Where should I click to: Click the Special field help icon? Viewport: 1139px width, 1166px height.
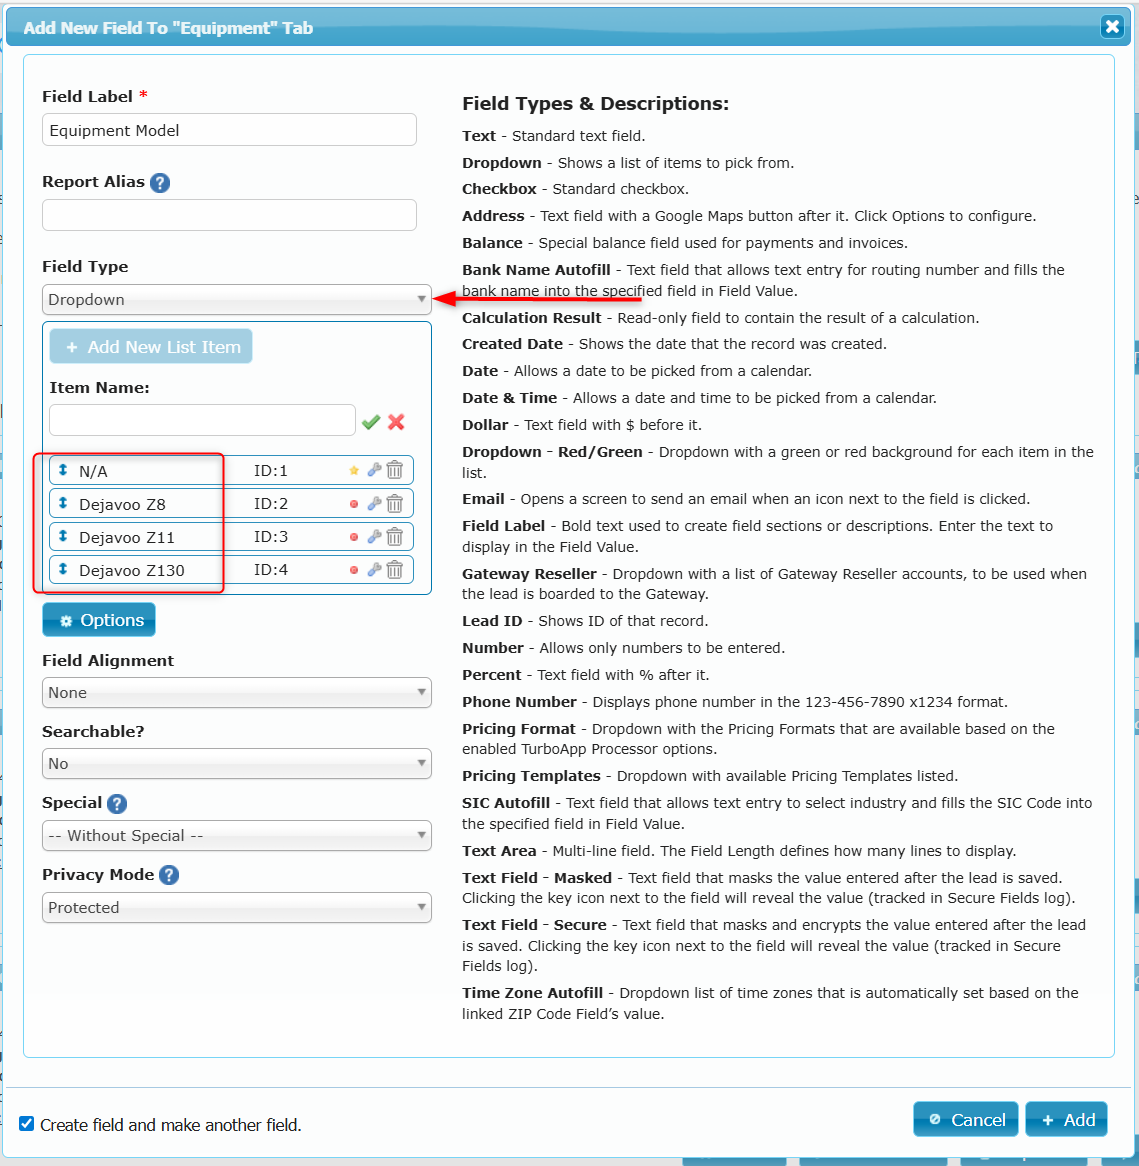tap(117, 804)
